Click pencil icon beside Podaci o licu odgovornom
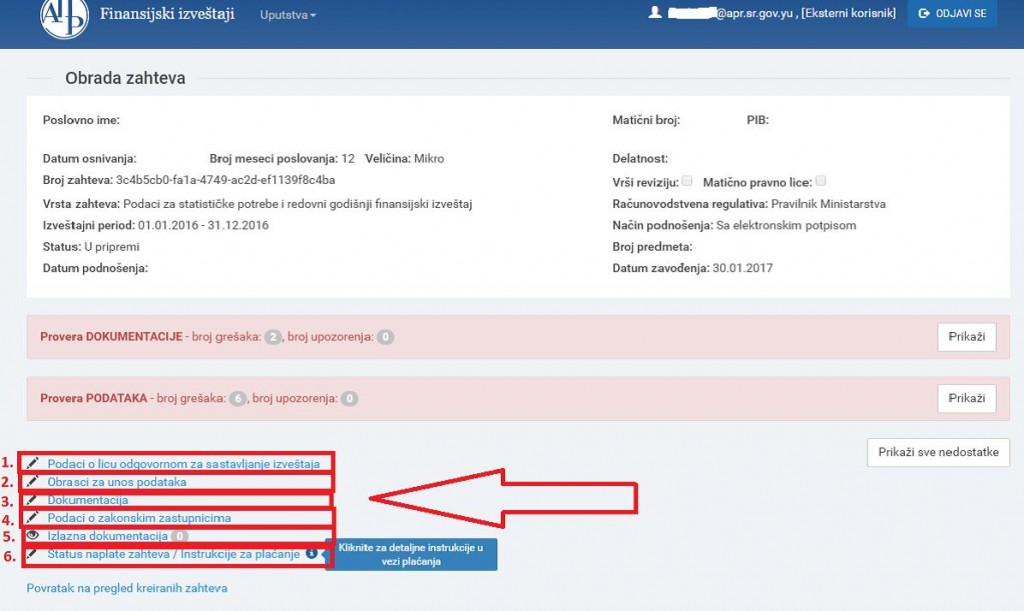 pos(33,463)
